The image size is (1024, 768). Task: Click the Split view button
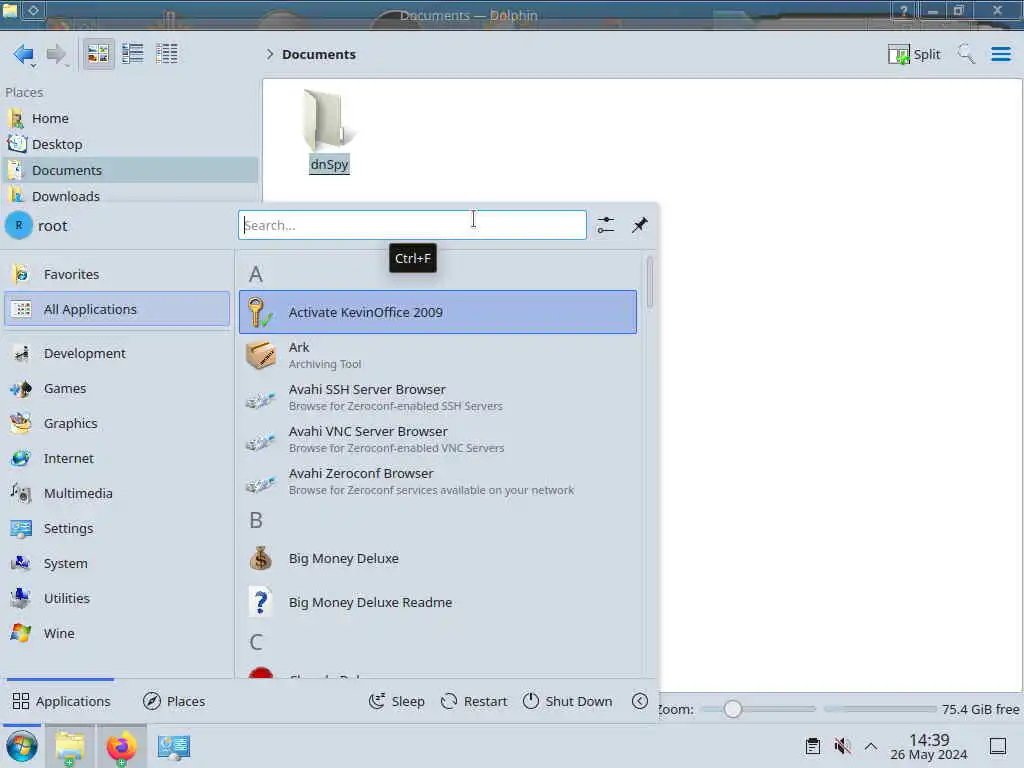[x=914, y=54]
